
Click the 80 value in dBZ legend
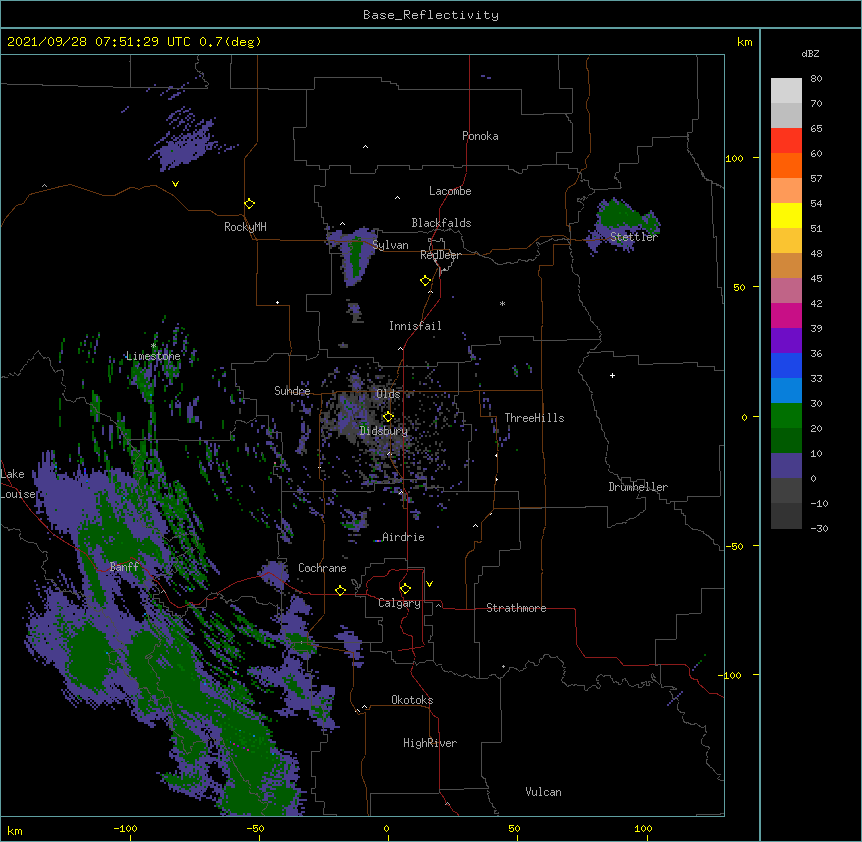[x=816, y=78]
